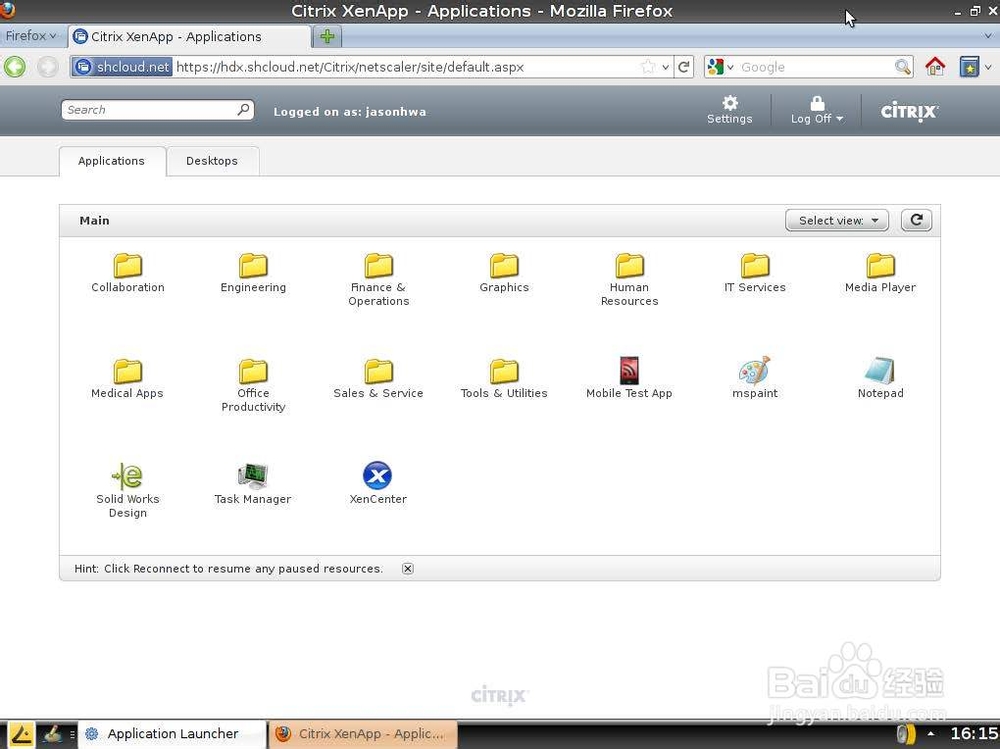Click the shcloud.net site identity button

(122, 66)
